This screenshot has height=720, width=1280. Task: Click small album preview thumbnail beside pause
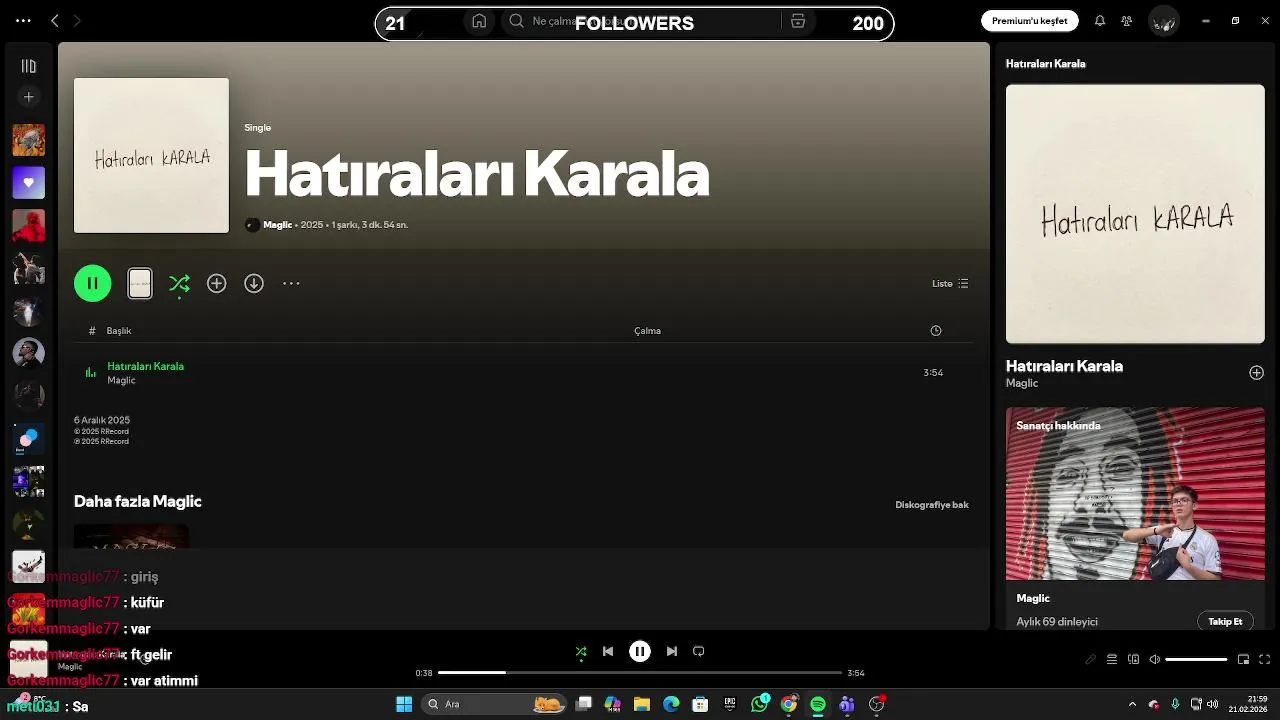click(140, 284)
